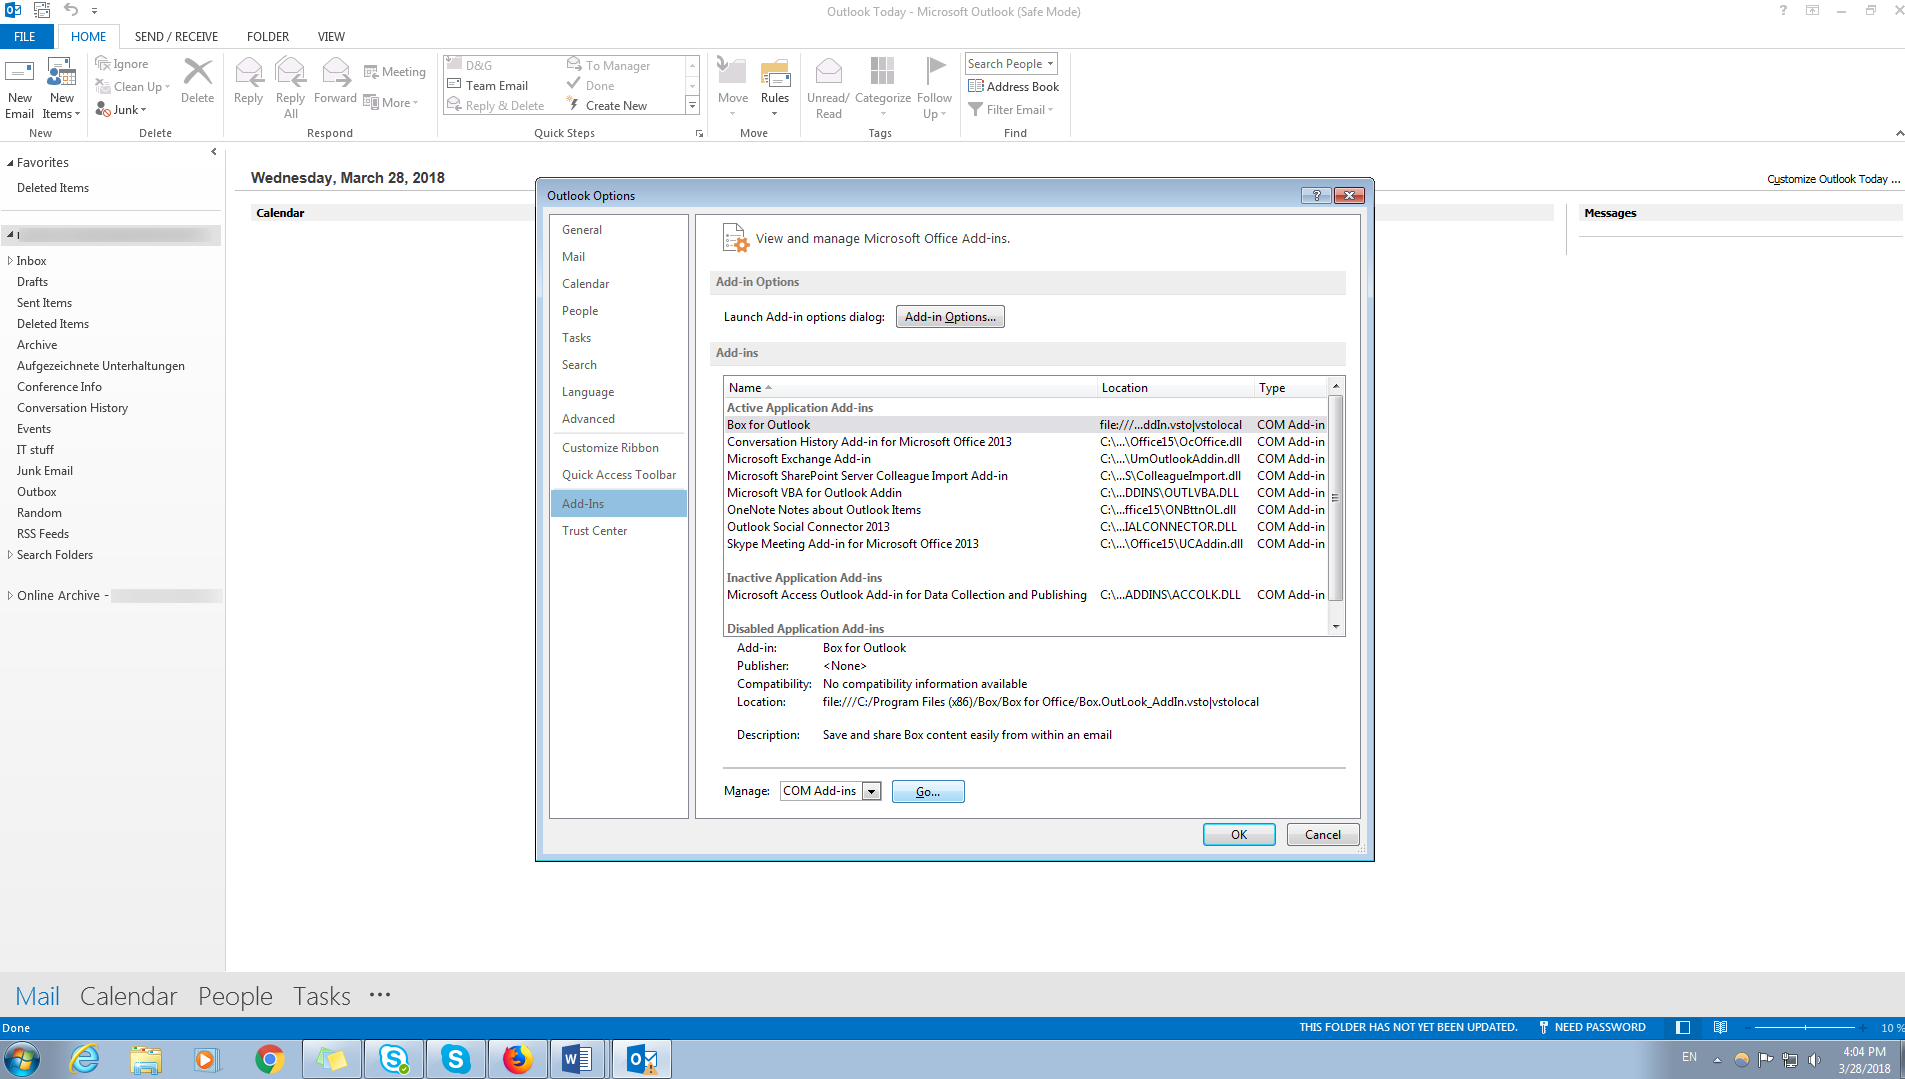Click OK in Outlook Options

click(1239, 835)
